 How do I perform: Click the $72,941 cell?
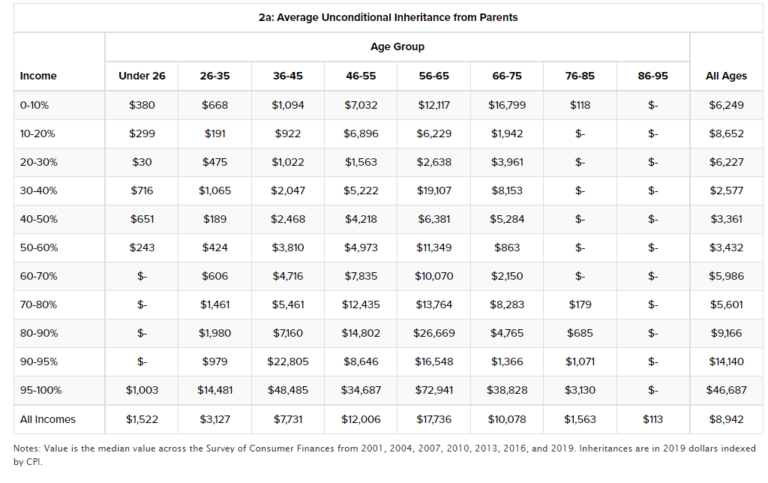point(433,390)
